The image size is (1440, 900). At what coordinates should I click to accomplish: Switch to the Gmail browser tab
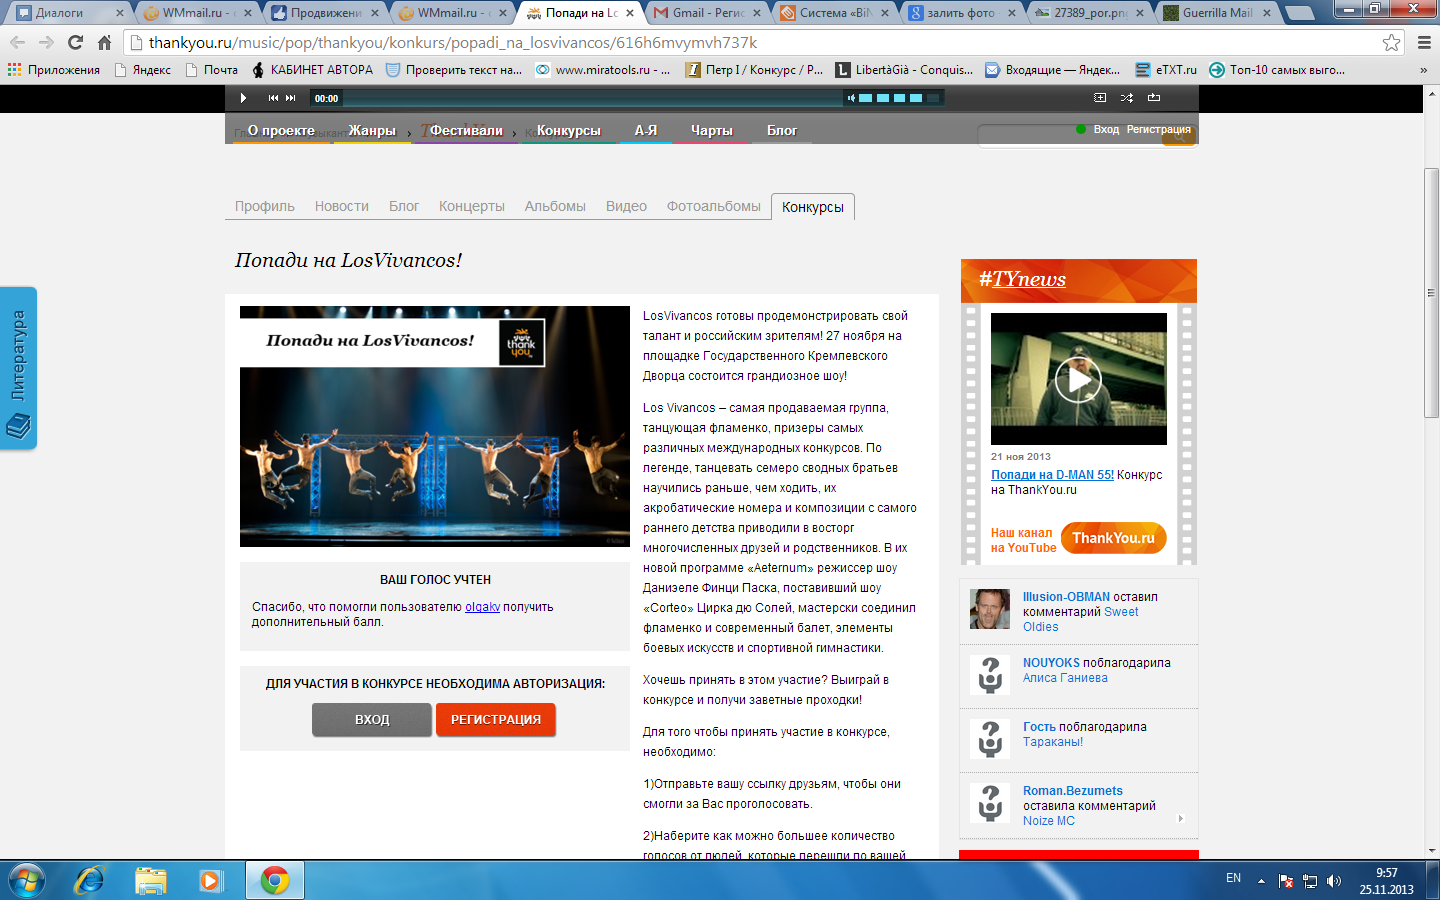[705, 13]
